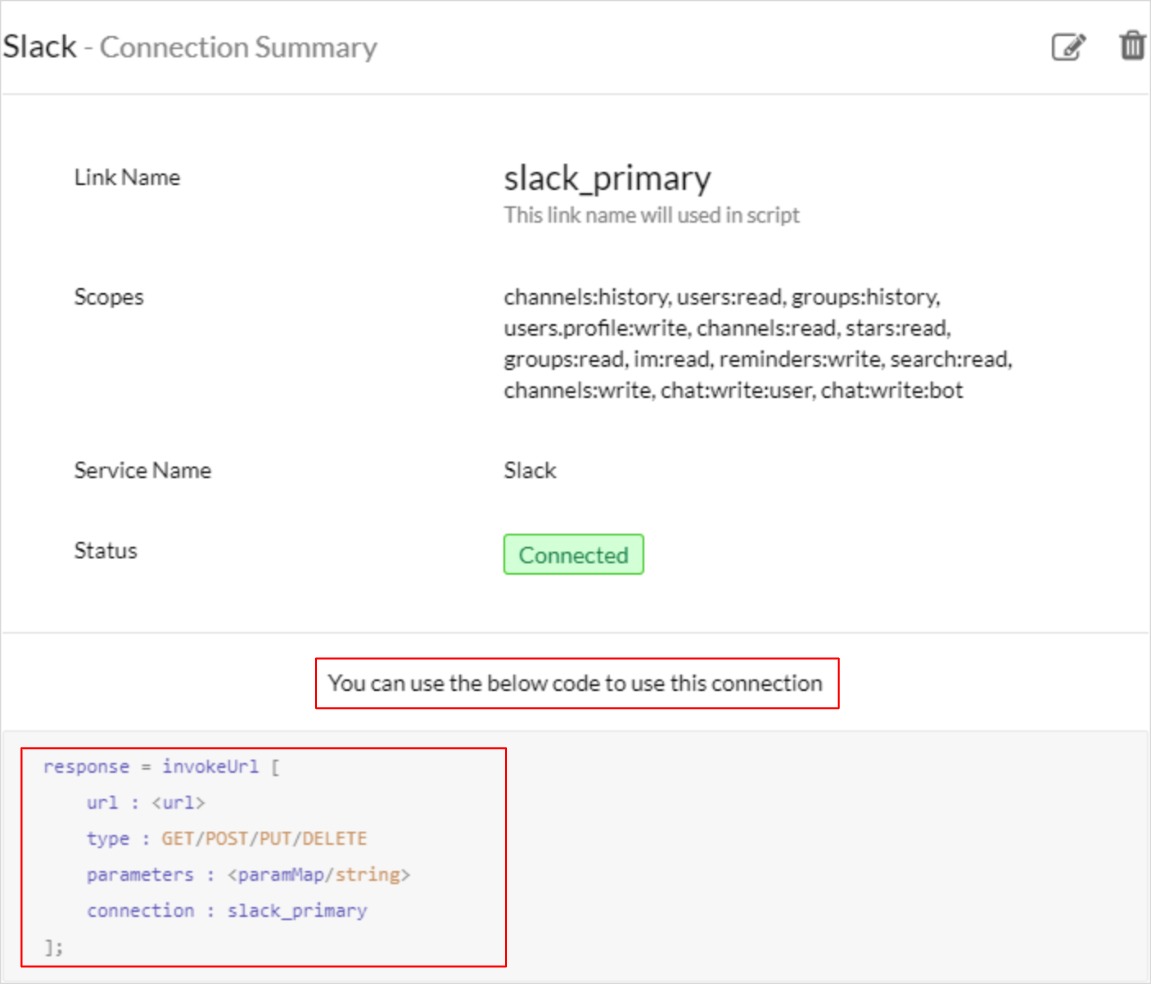The height and width of the screenshot is (984, 1151).
Task: Click the Service Name field label
Action: coord(142,470)
